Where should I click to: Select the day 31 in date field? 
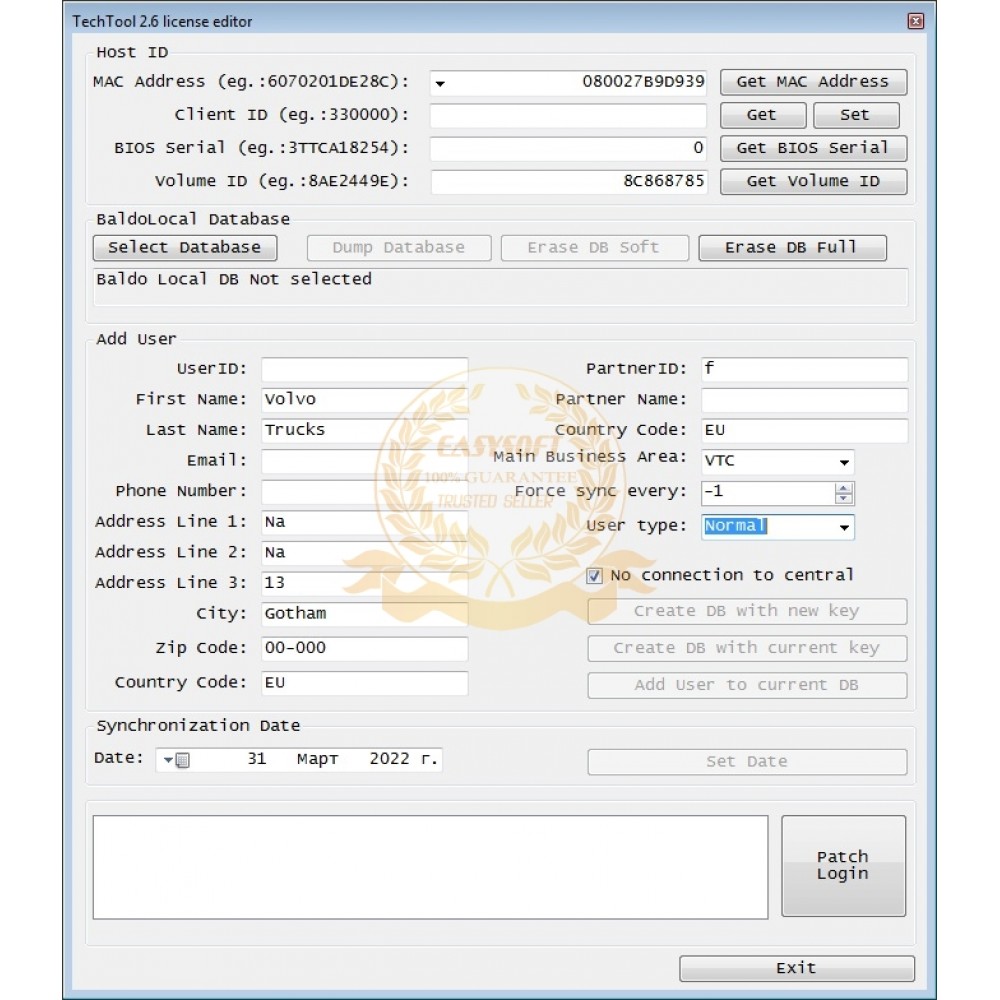pos(256,759)
